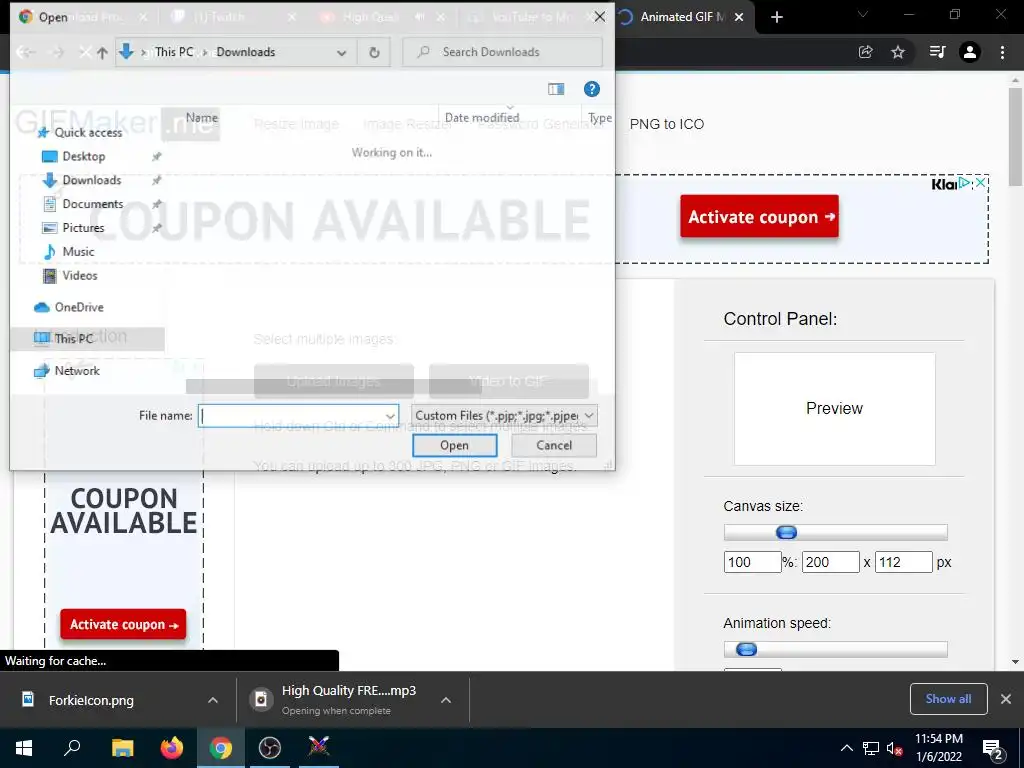Show hidden system tray icons

click(846, 748)
